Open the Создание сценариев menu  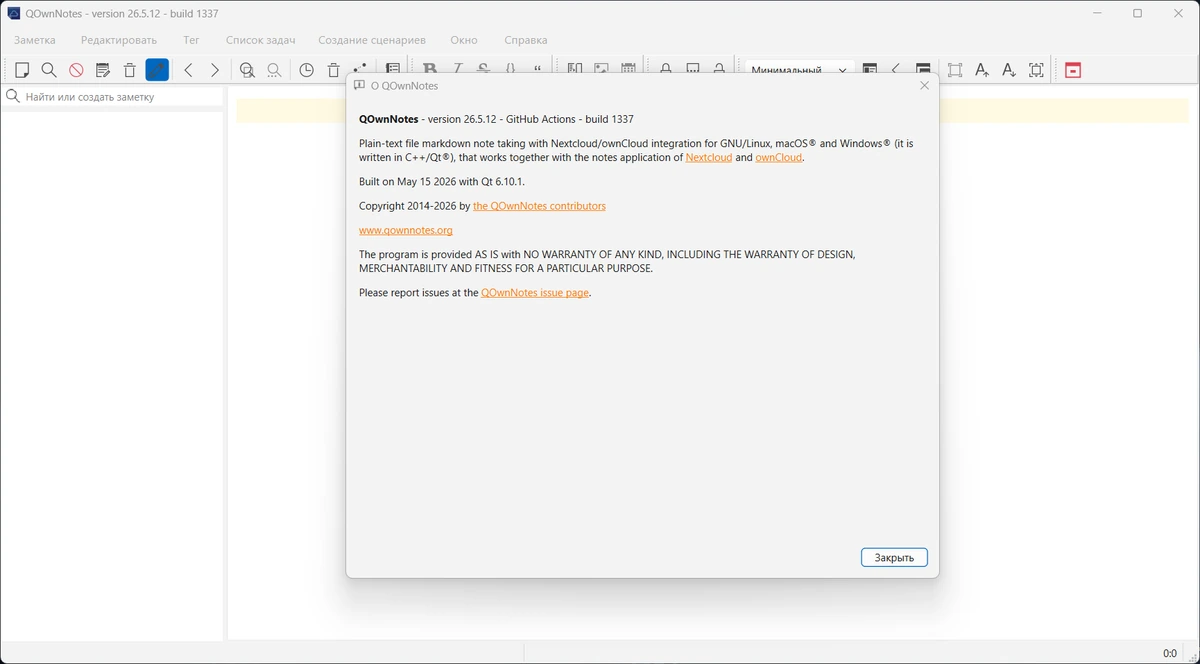coord(372,40)
